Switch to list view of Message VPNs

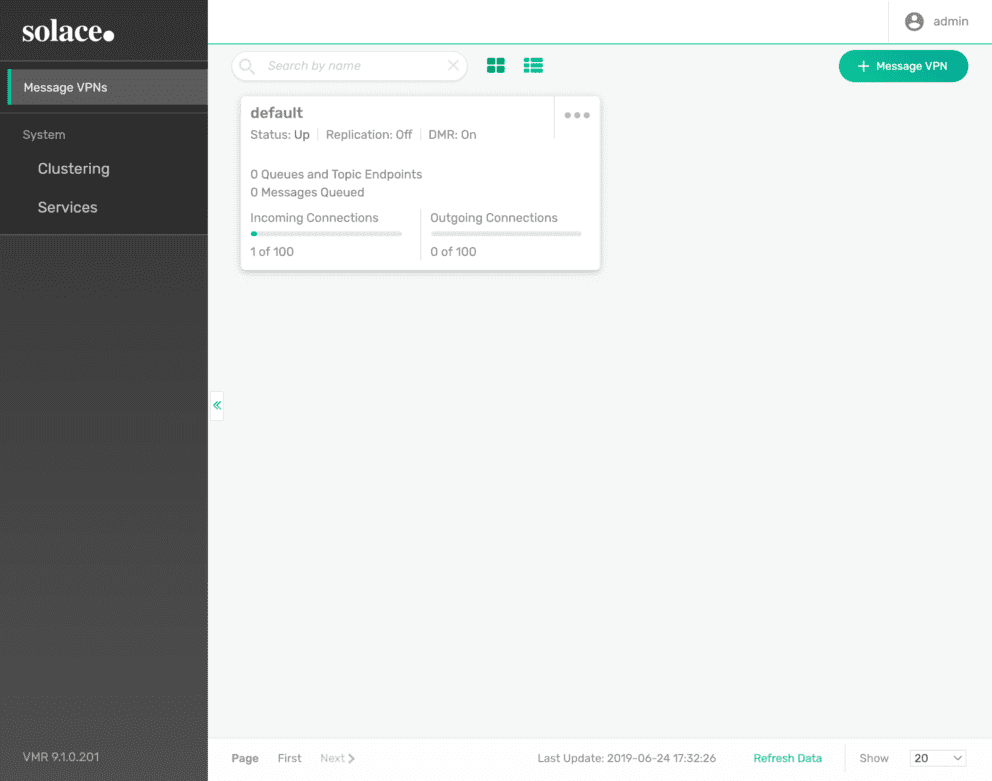(533, 65)
